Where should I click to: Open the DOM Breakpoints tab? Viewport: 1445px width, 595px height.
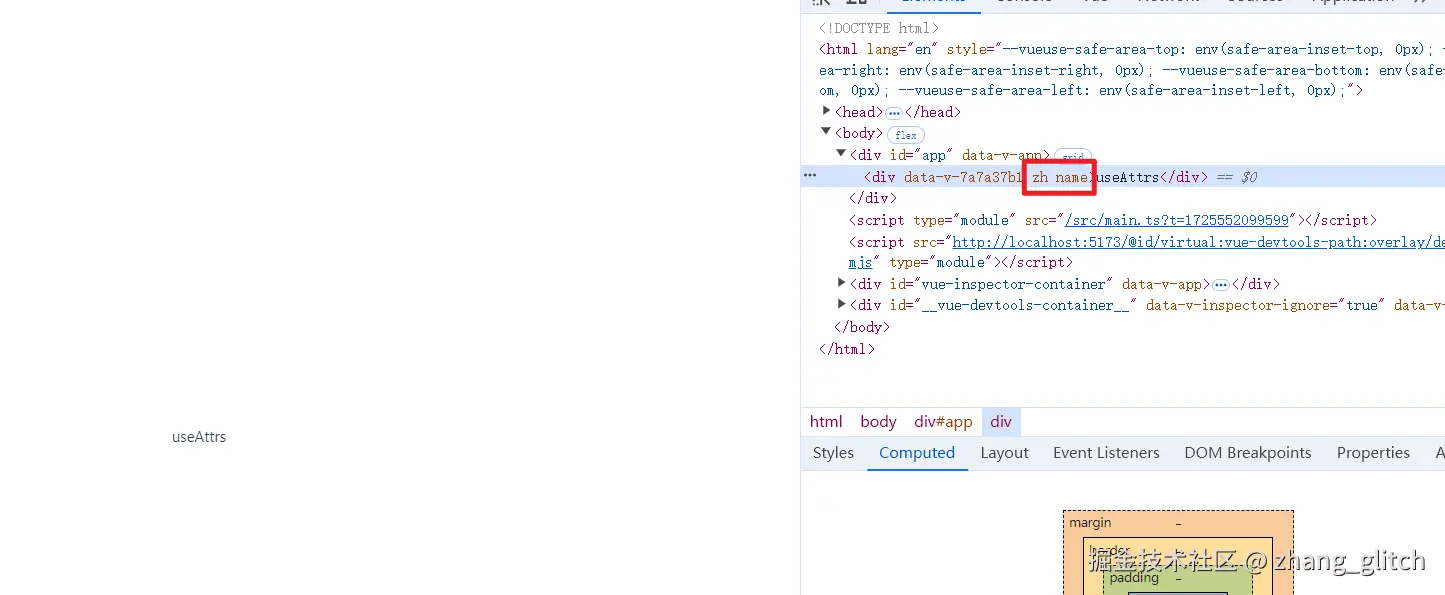[1248, 453]
